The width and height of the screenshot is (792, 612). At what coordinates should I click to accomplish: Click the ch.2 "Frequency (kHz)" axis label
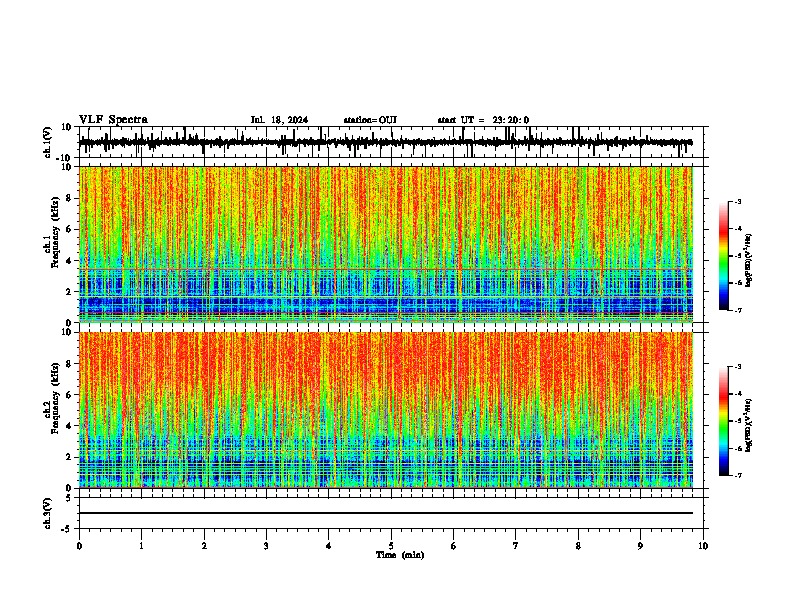[x=55, y=398]
